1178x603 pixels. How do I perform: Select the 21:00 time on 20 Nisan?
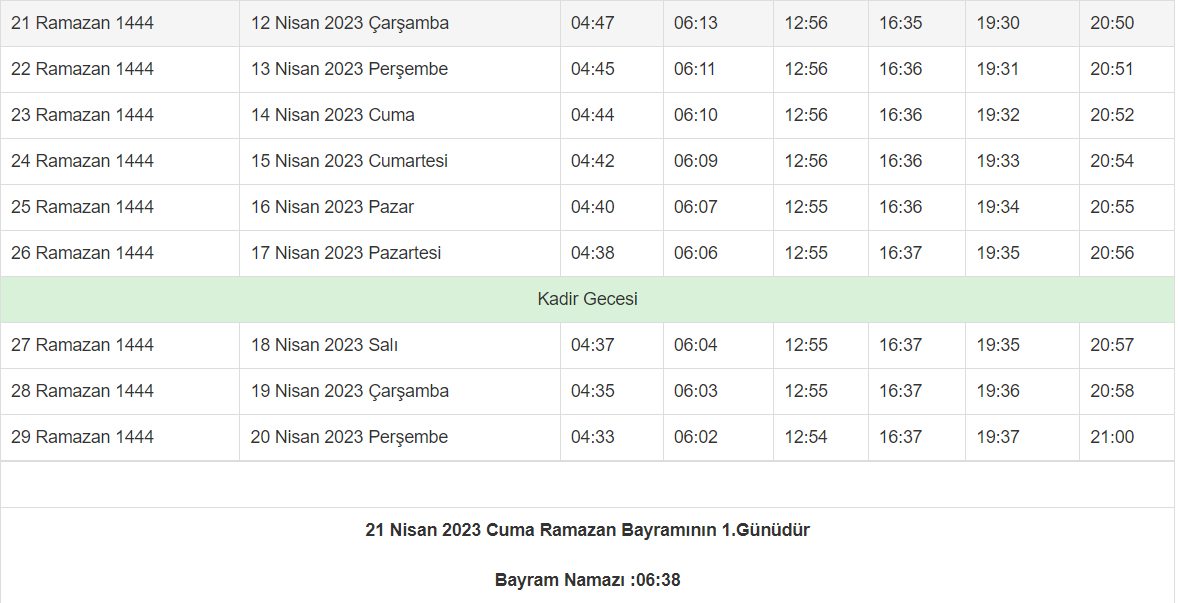click(x=1112, y=437)
